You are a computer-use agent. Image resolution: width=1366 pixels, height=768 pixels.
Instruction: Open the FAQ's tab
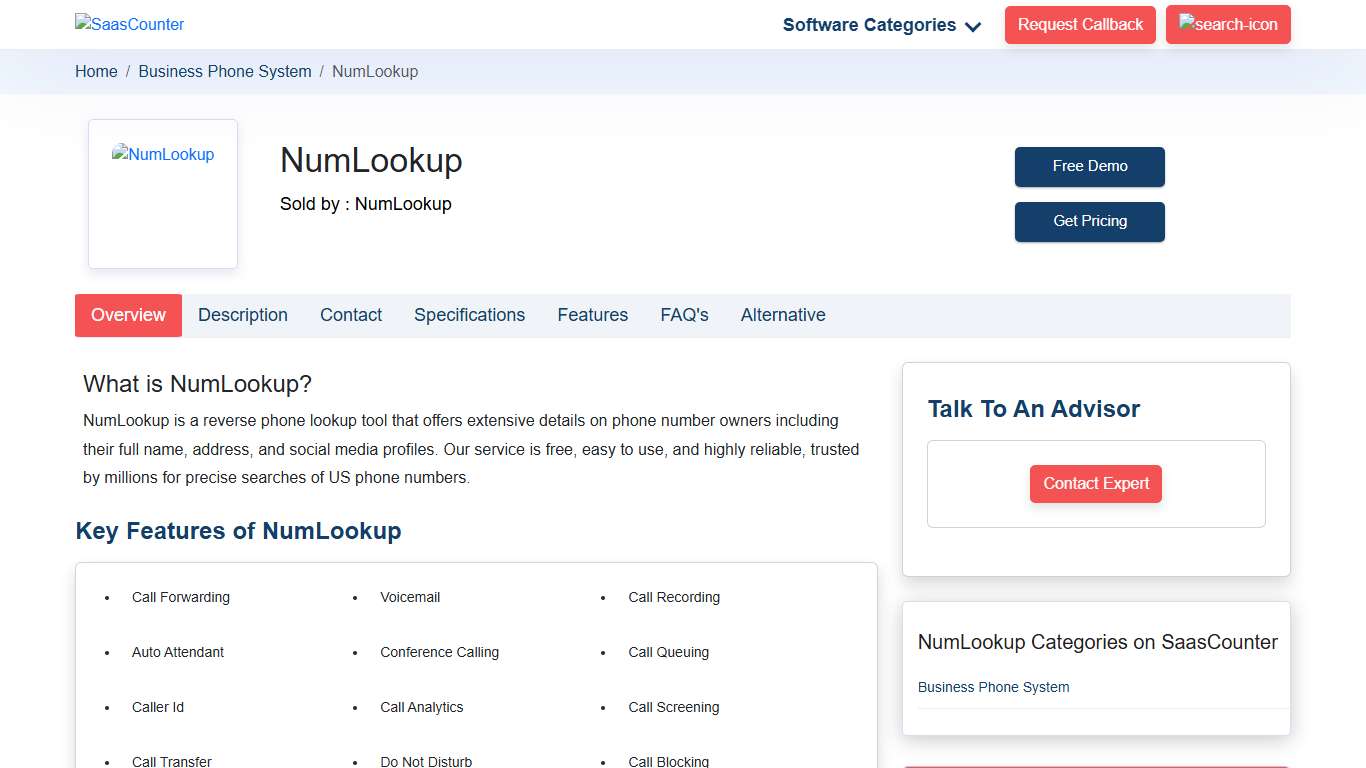684,314
